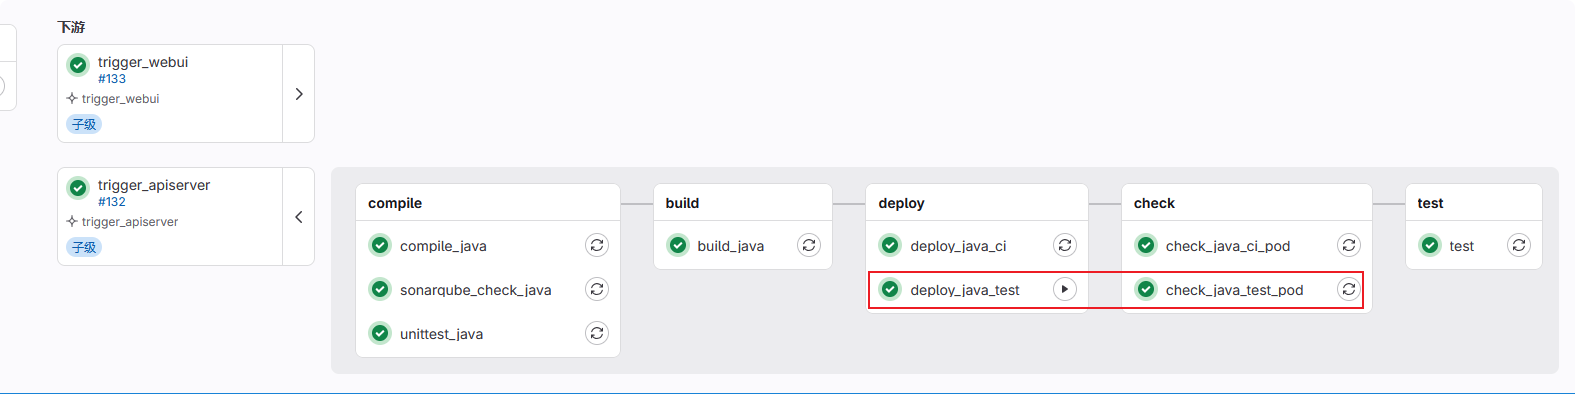Retry the check_java_ci_pod job
This screenshot has height=394, width=1575.
[1349, 245]
